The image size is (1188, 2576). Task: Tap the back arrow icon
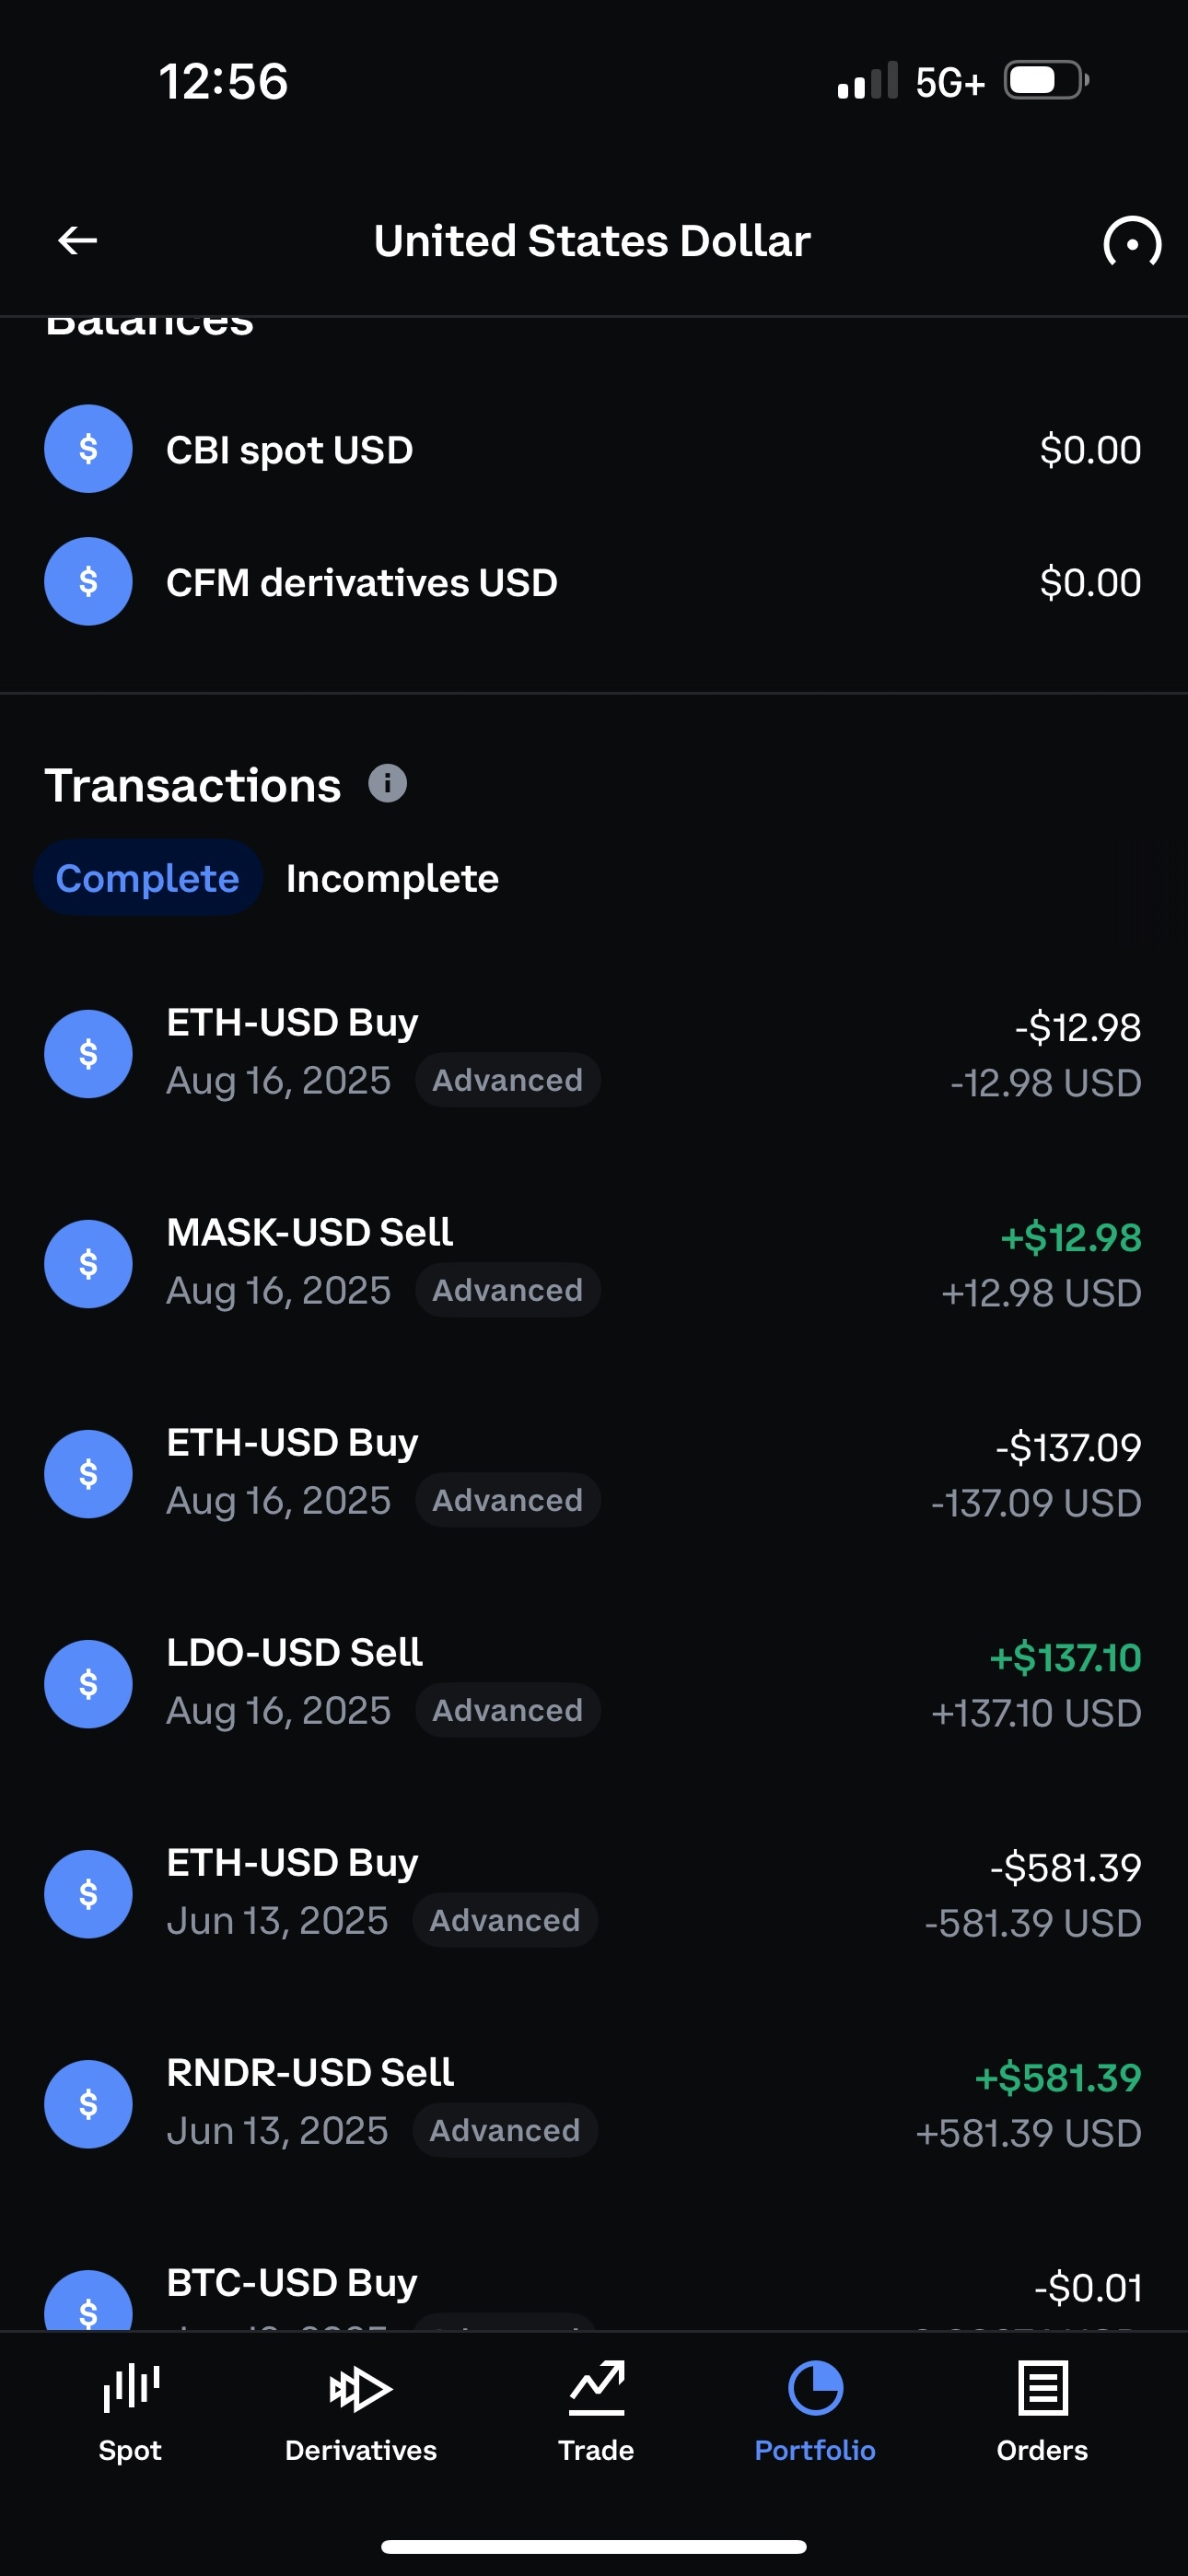pos(77,240)
